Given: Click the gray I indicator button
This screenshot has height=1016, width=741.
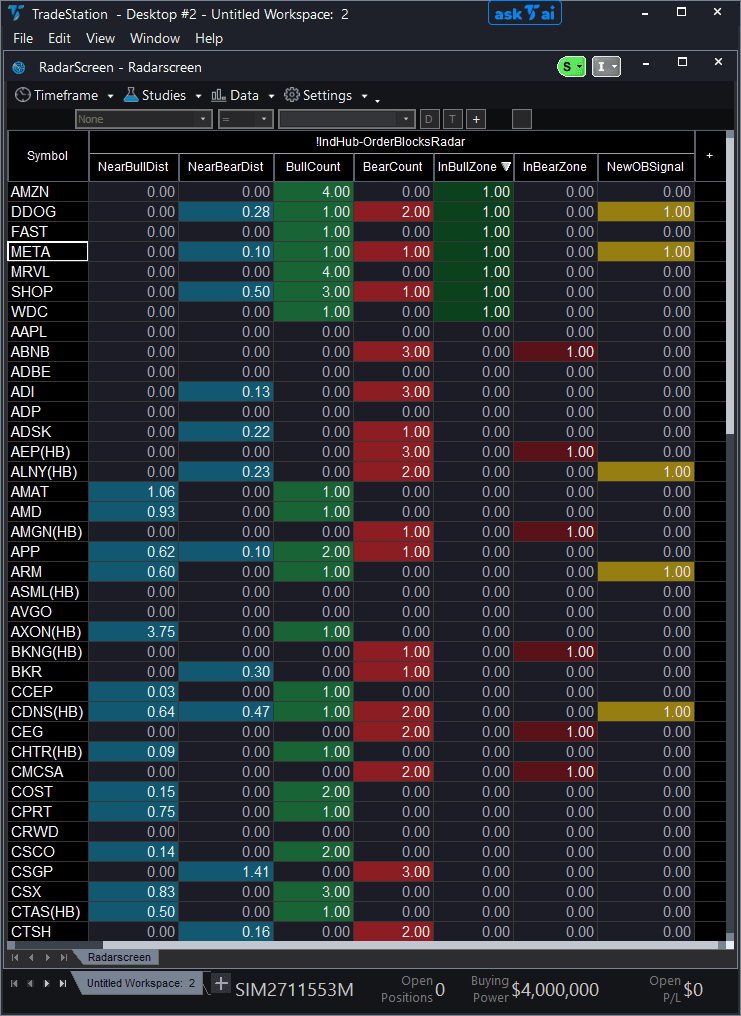Looking at the screenshot, I should click(604, 66).
